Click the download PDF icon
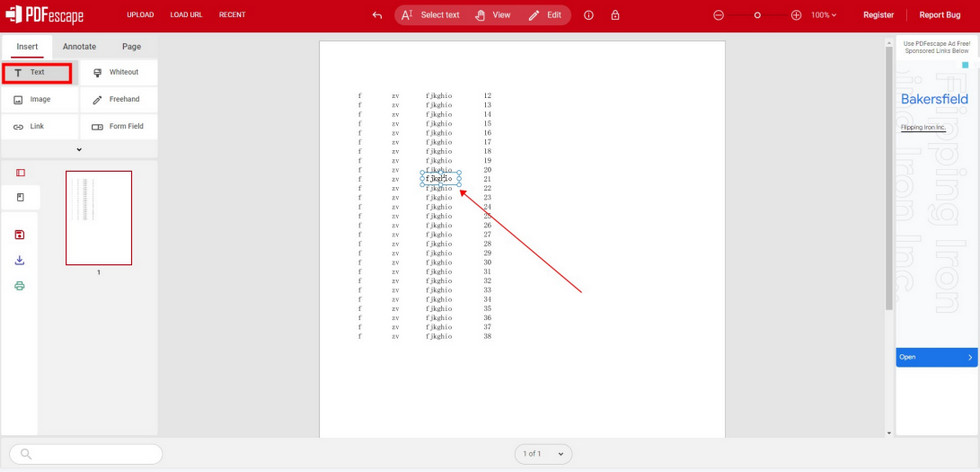This screenshot has width=980, height=472. click(19, 260)
